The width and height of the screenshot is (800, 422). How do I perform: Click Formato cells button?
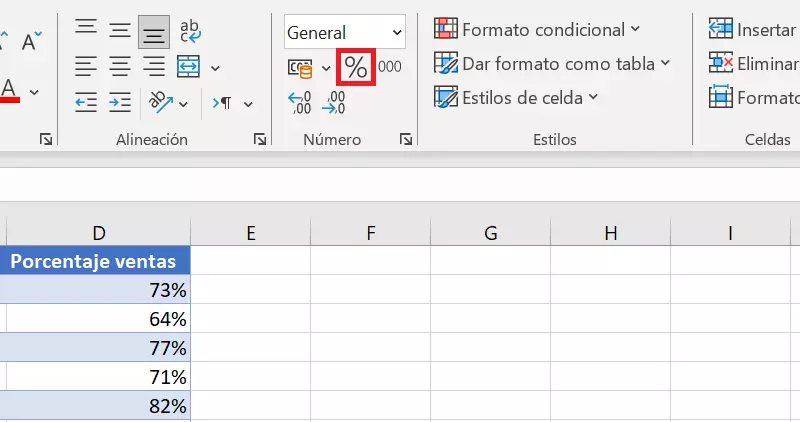[754, 97]
